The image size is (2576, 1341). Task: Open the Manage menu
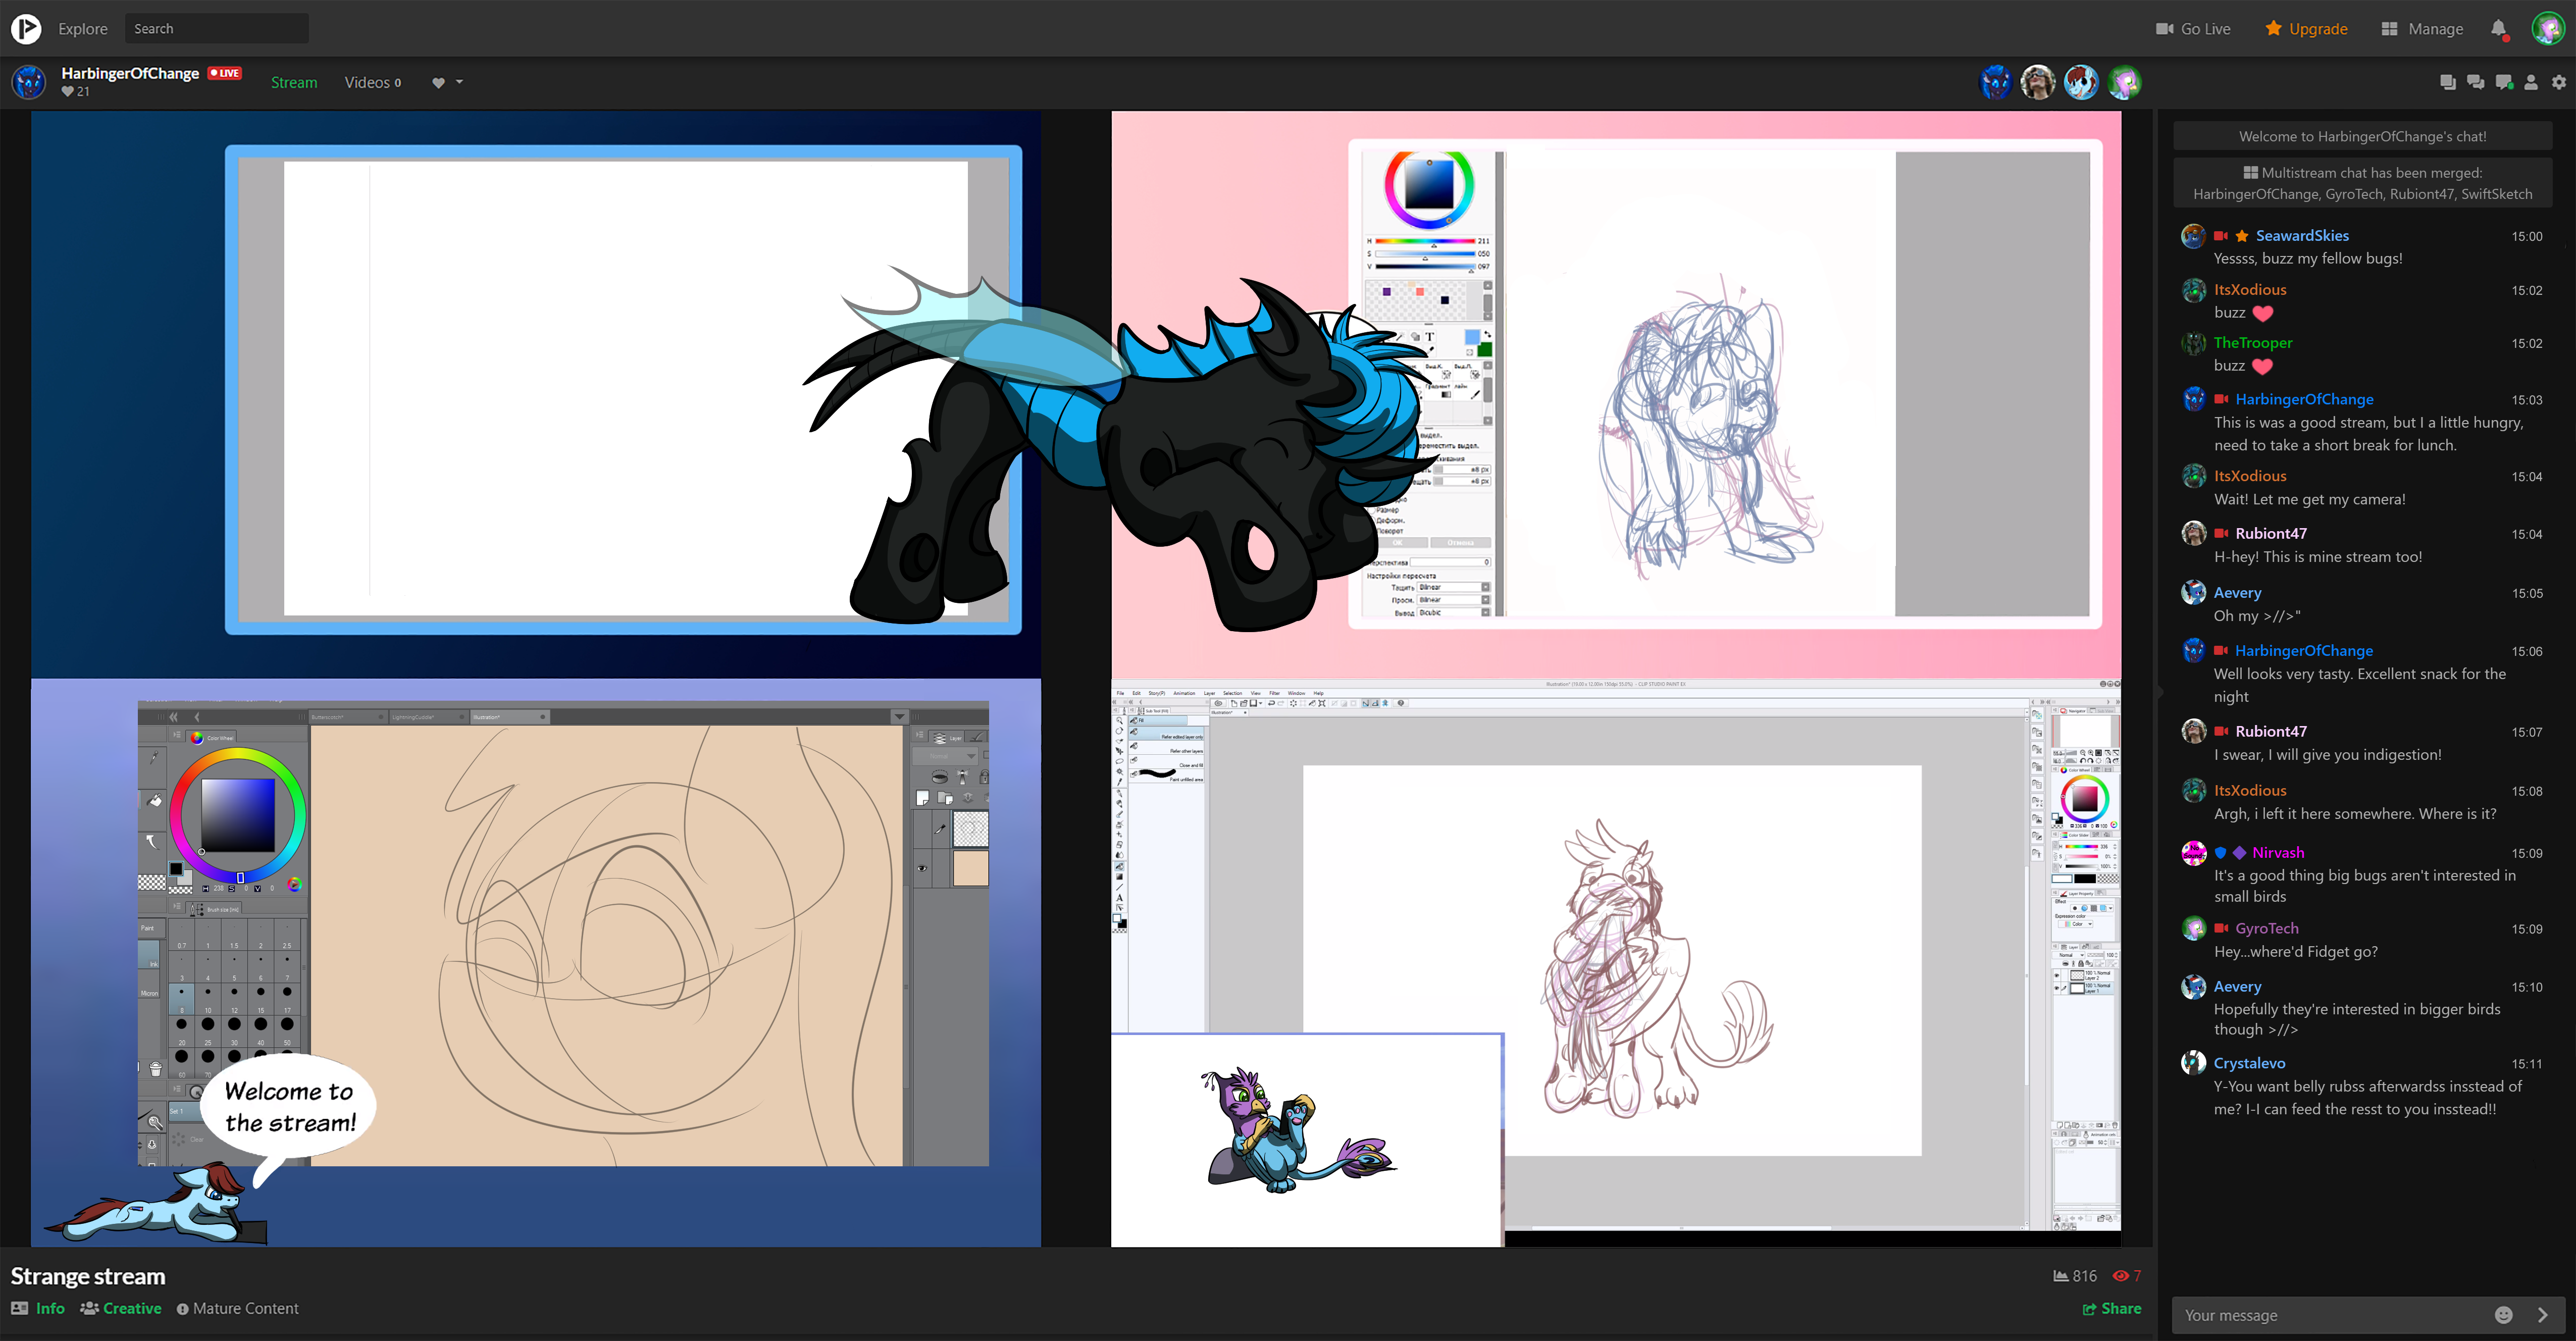pyautogui.click(x=2421, y=28)
